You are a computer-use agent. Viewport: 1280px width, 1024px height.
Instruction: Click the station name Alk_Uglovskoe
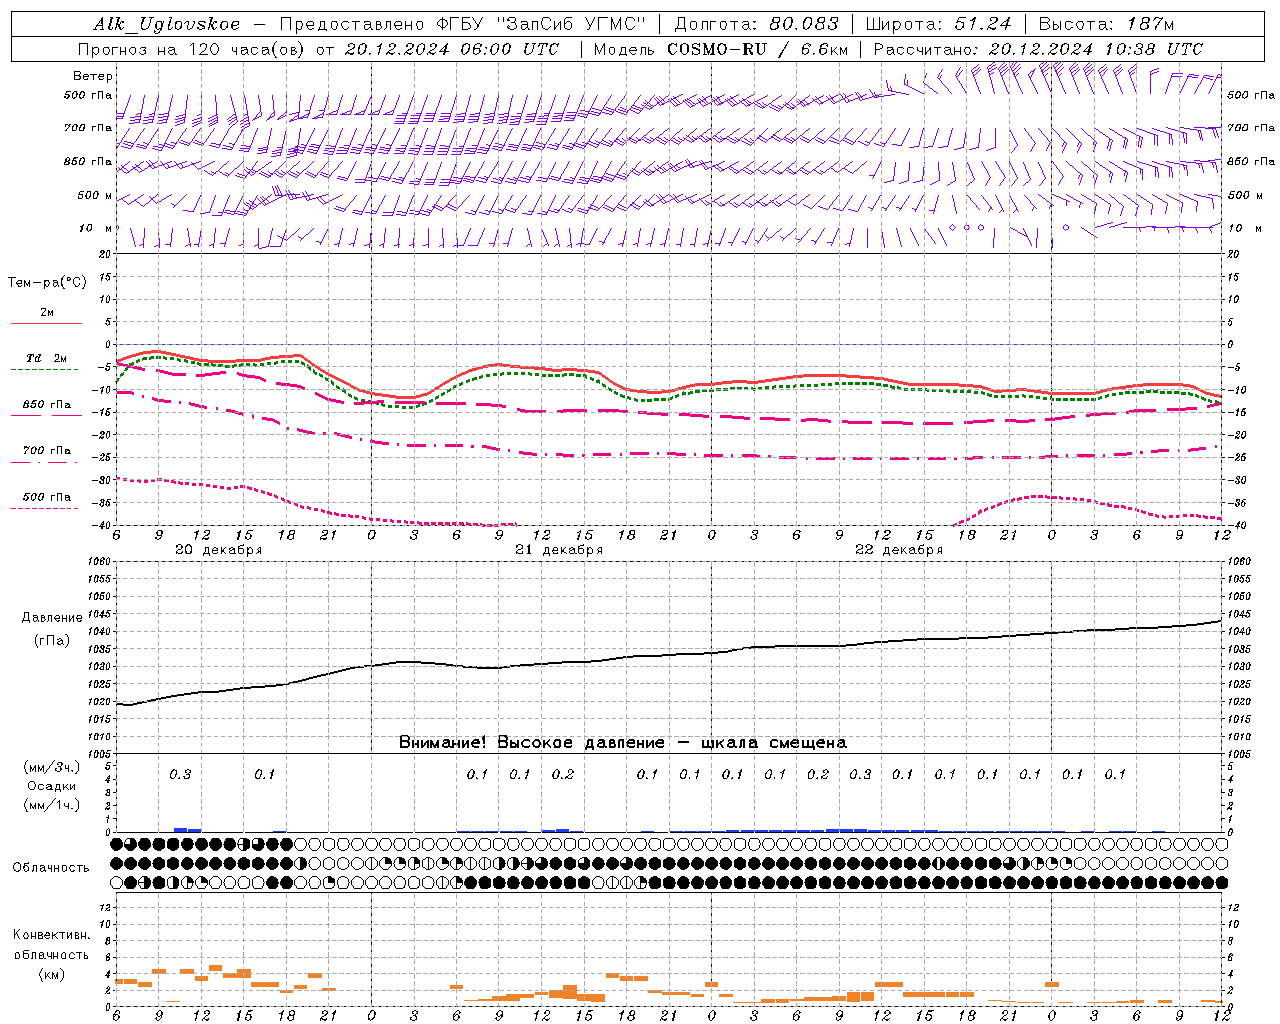167,24
